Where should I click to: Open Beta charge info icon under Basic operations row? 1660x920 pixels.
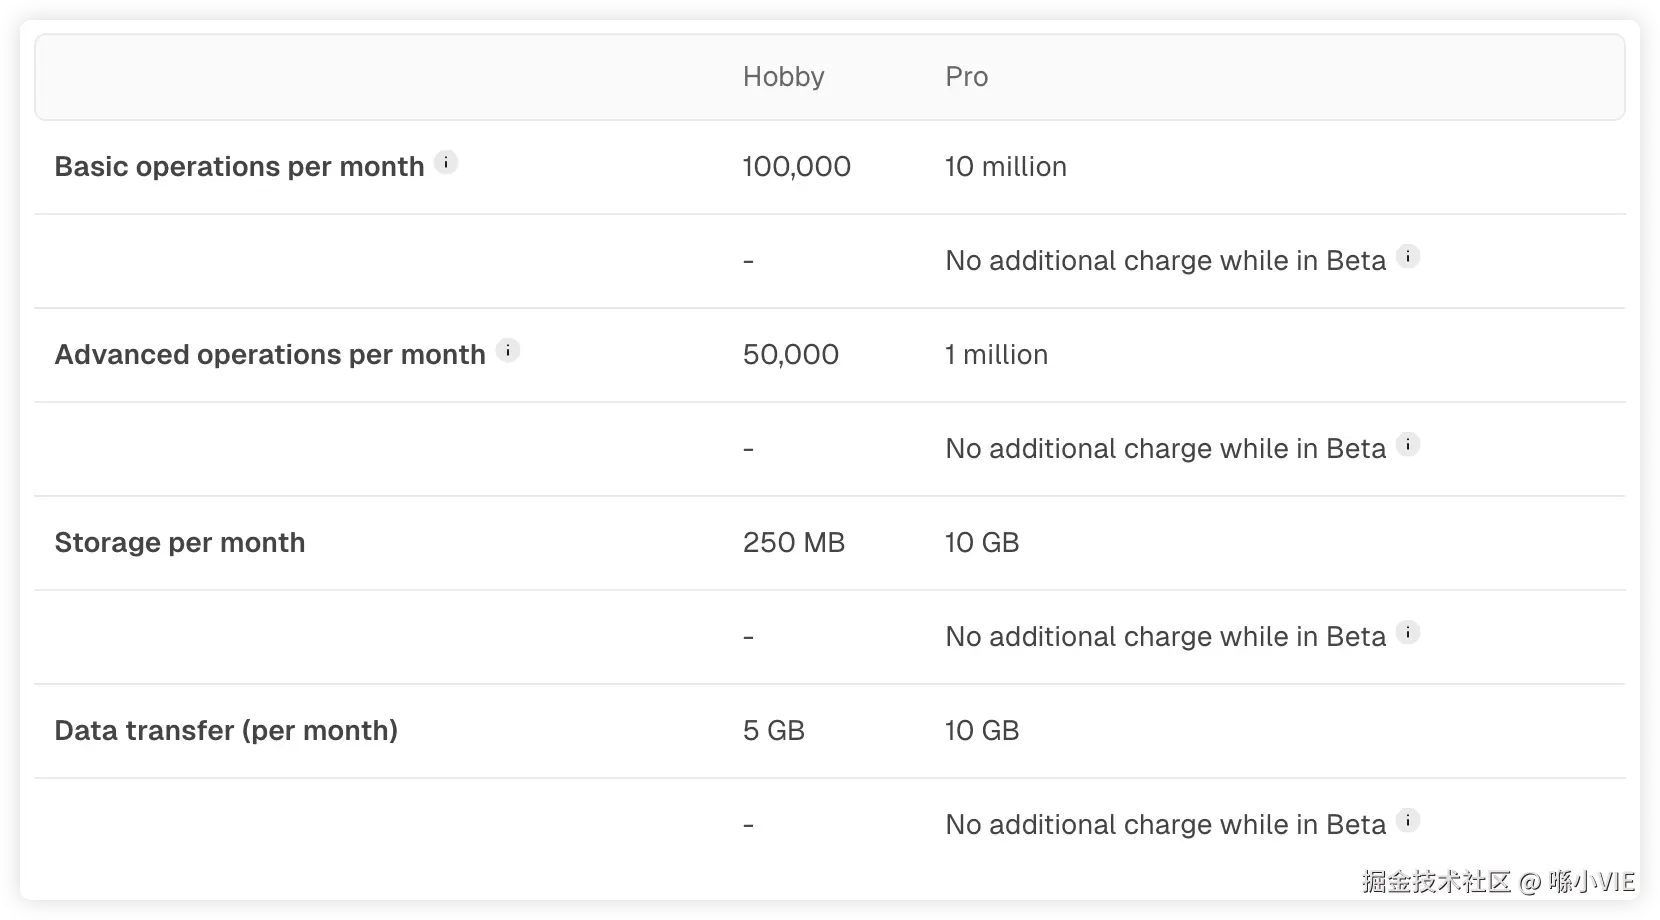[1408, 257]
